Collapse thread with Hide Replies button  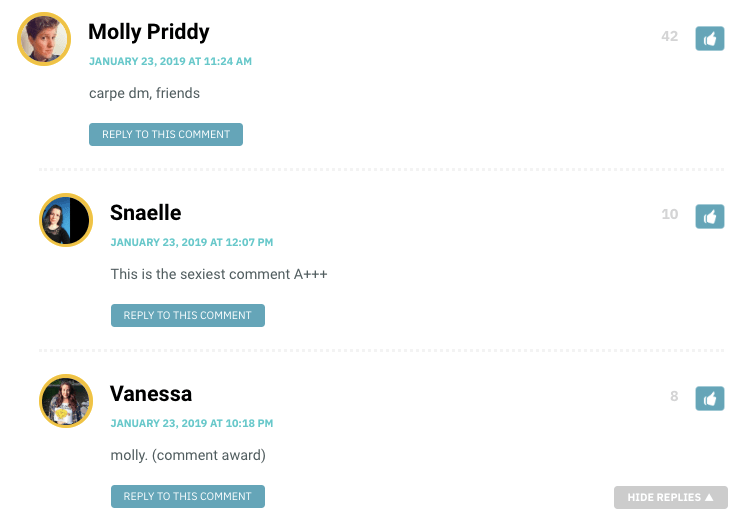671,497
